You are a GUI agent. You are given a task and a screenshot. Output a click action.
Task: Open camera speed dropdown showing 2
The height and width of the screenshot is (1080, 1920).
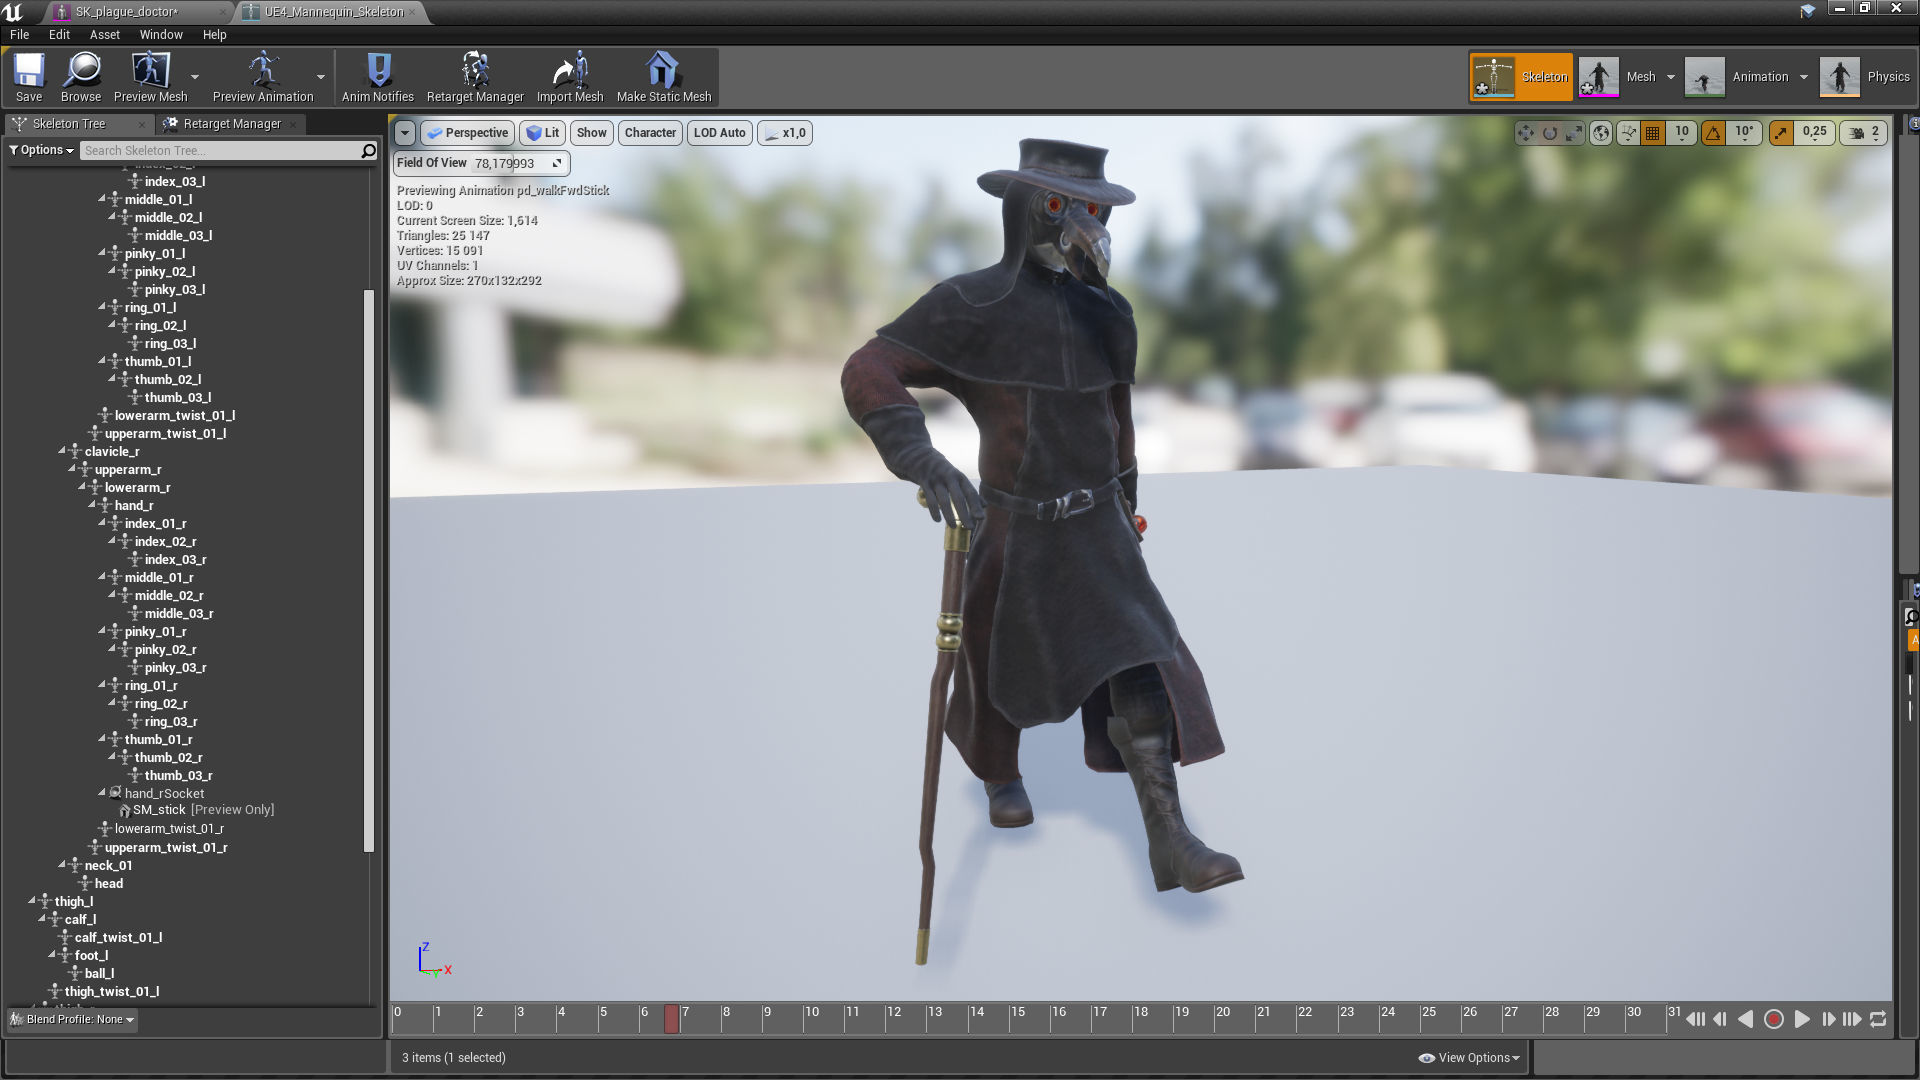pyautogui.click(x=1865, y=133)
